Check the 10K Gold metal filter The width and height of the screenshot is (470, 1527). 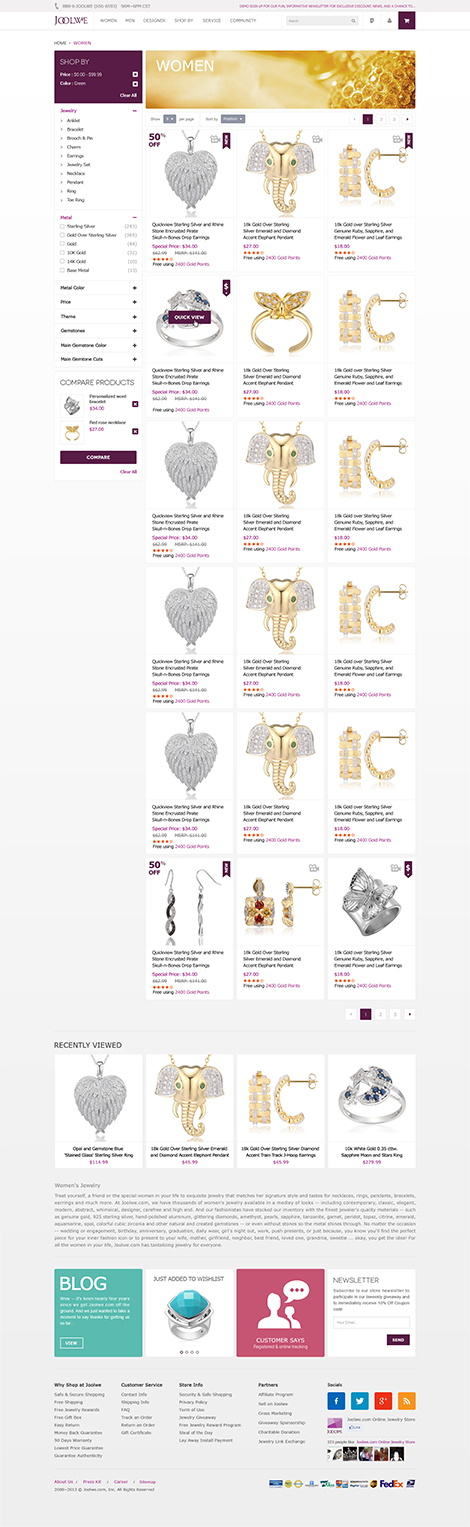tap(63, 252)
